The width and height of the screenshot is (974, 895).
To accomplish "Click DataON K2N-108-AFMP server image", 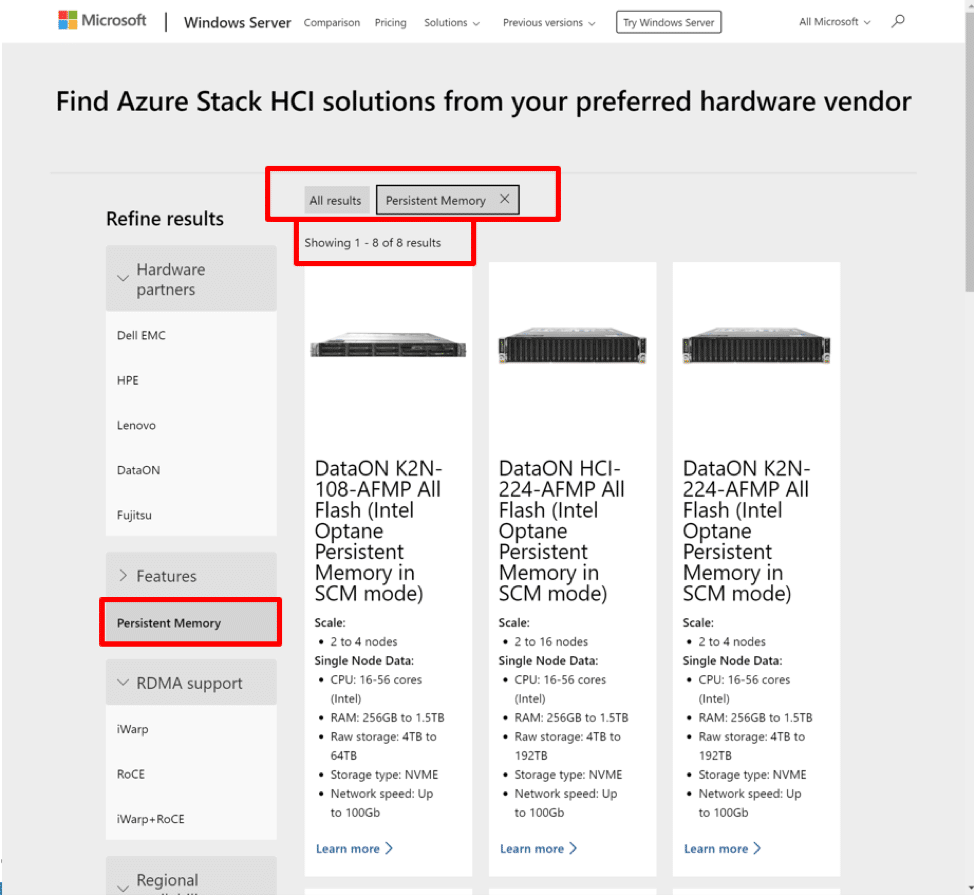I will click(x=388, y=345).
